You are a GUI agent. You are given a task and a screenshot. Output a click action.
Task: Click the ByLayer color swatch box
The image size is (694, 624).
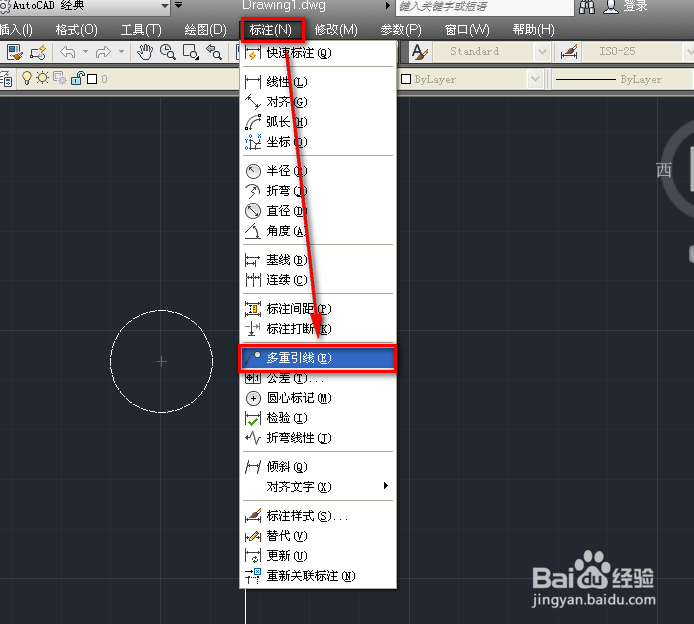[406, 79]
